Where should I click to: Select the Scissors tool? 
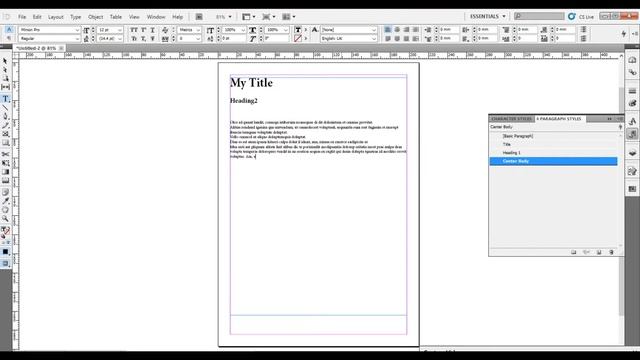point(5,154)
